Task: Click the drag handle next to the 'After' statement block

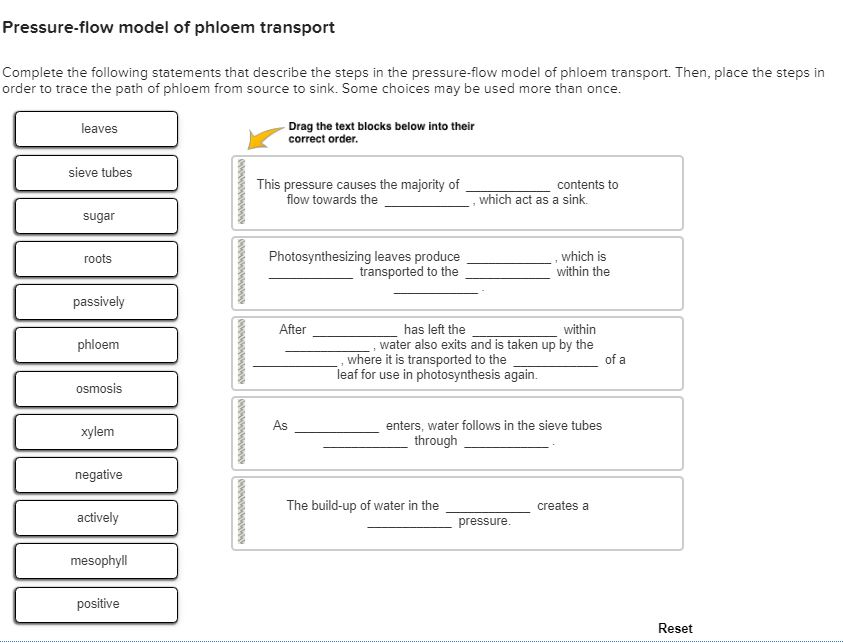Action: (240, 353)
